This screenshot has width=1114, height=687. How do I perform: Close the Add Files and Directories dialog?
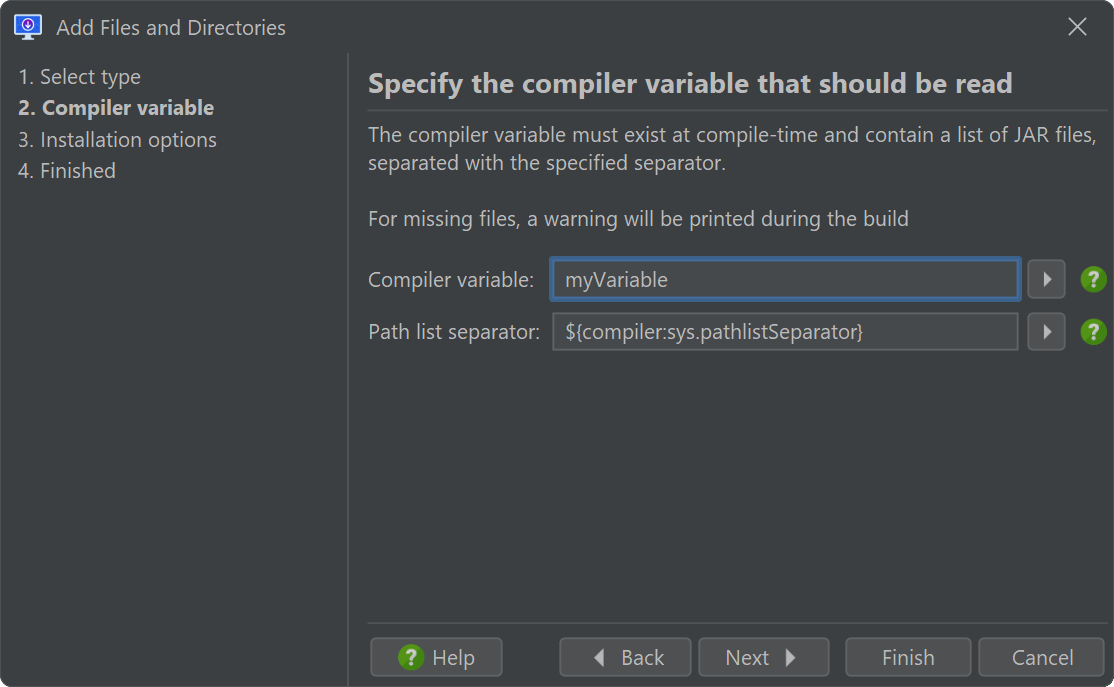[1077, 27]
